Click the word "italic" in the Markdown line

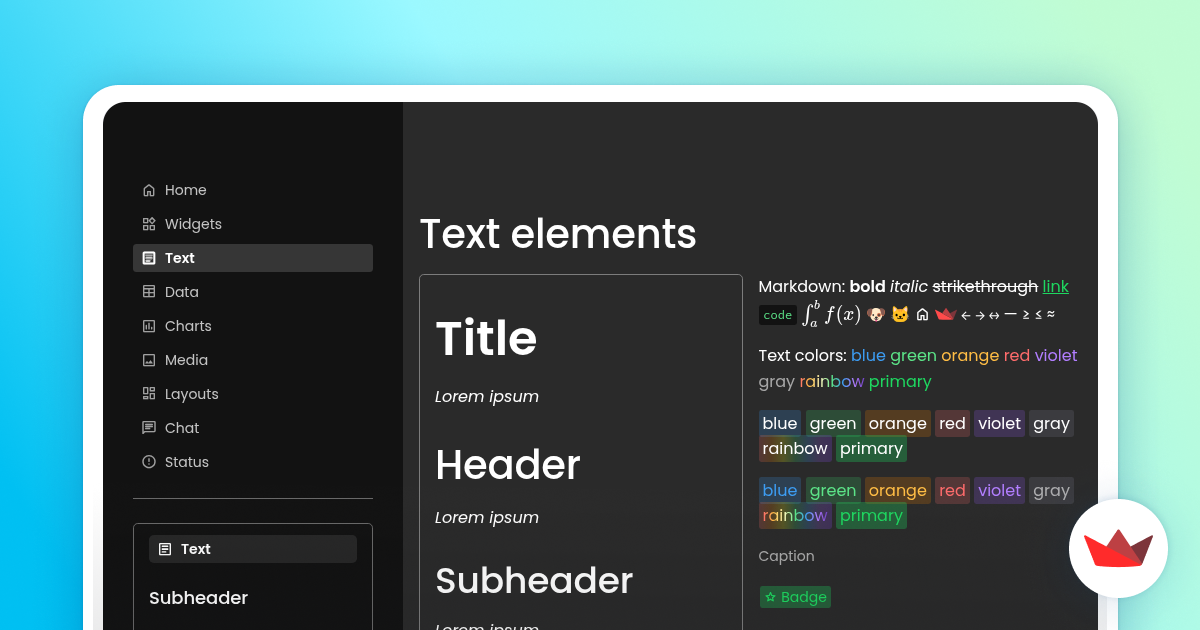909,287
